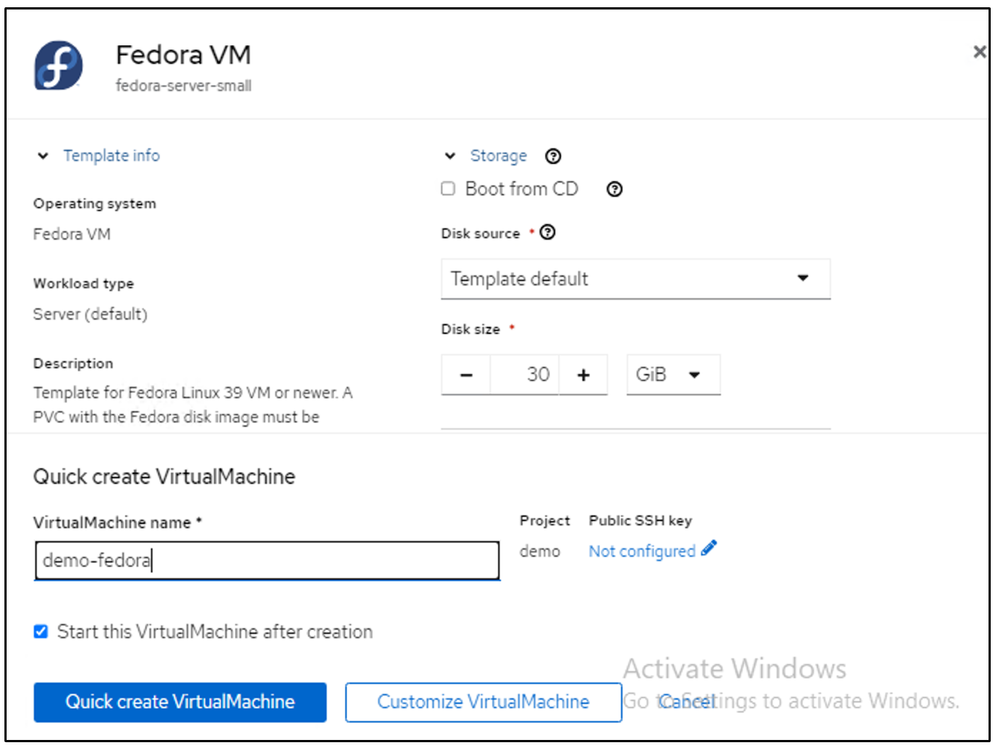
Task: Click the VirtualMachine name input field
Action: [266, 561]
